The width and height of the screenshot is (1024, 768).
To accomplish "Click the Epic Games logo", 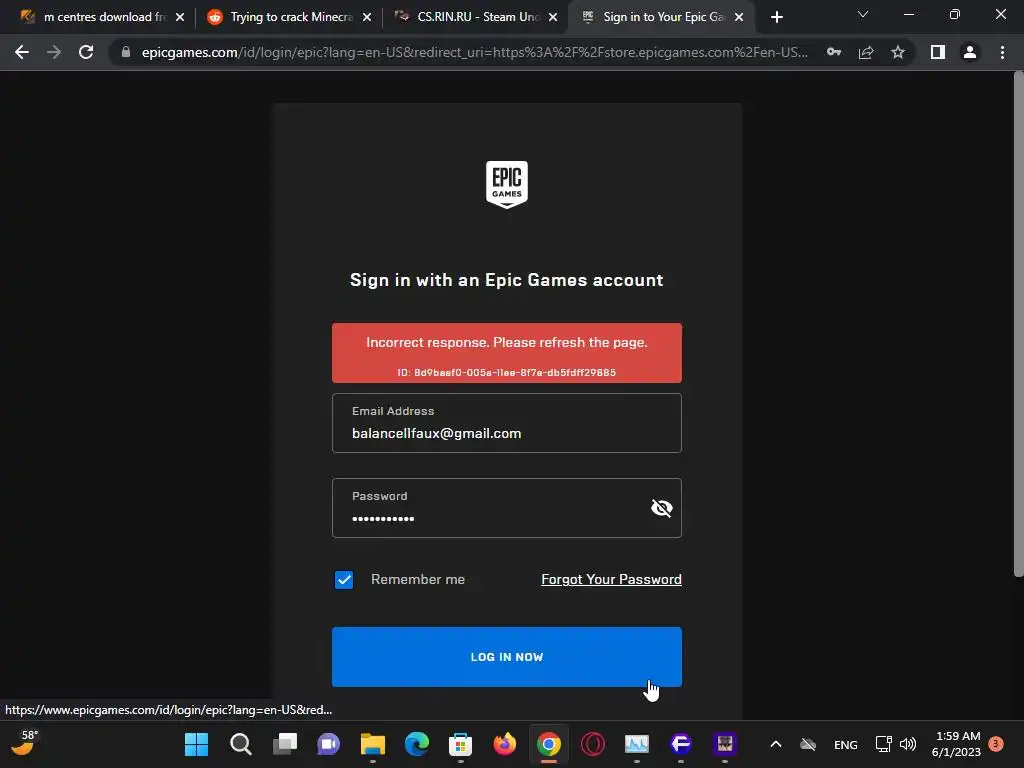I will coord(506,185).
